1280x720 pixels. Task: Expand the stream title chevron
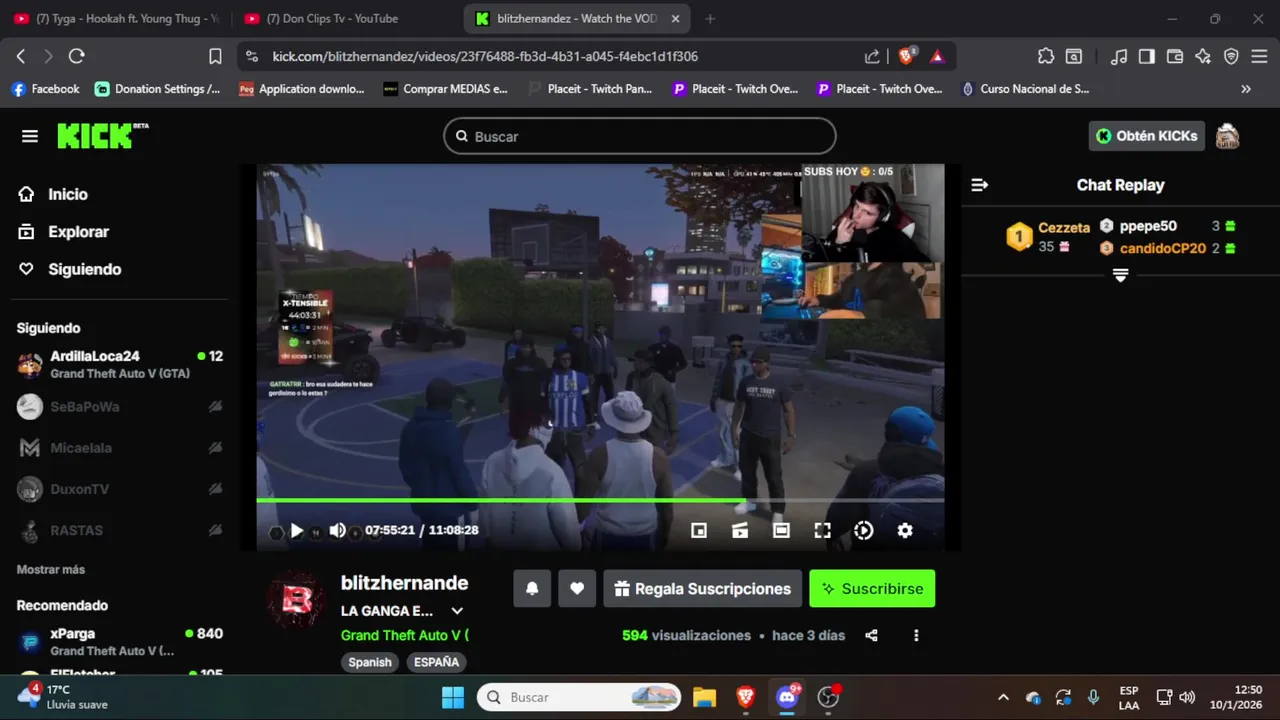(457, 611)
